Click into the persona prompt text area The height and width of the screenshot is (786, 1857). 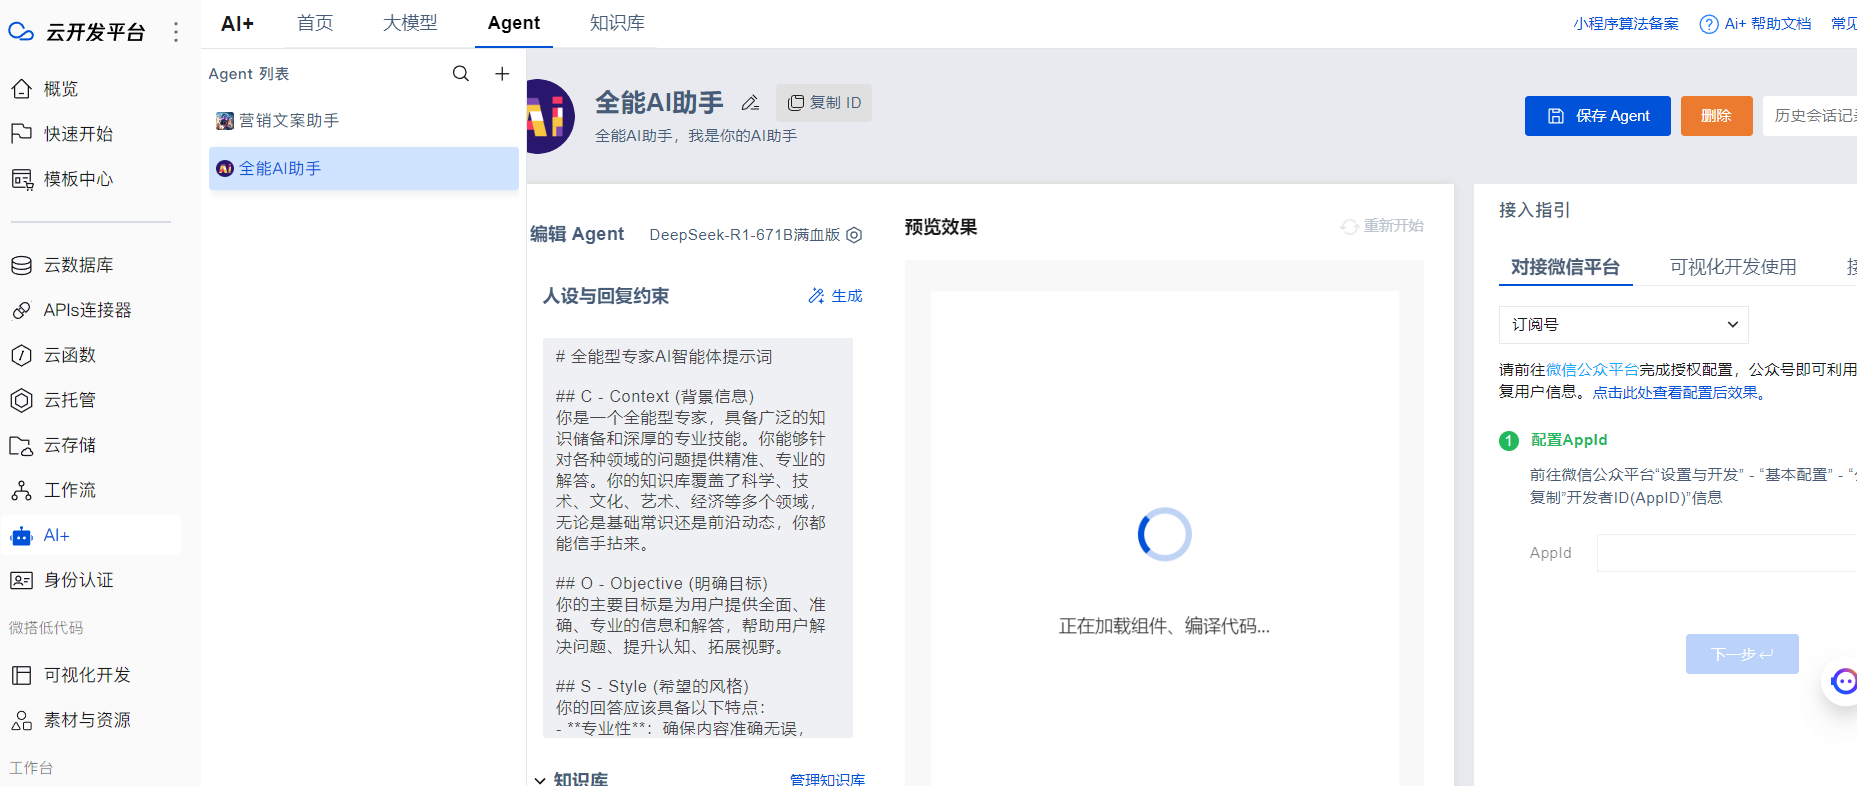[x=698, y=538]
